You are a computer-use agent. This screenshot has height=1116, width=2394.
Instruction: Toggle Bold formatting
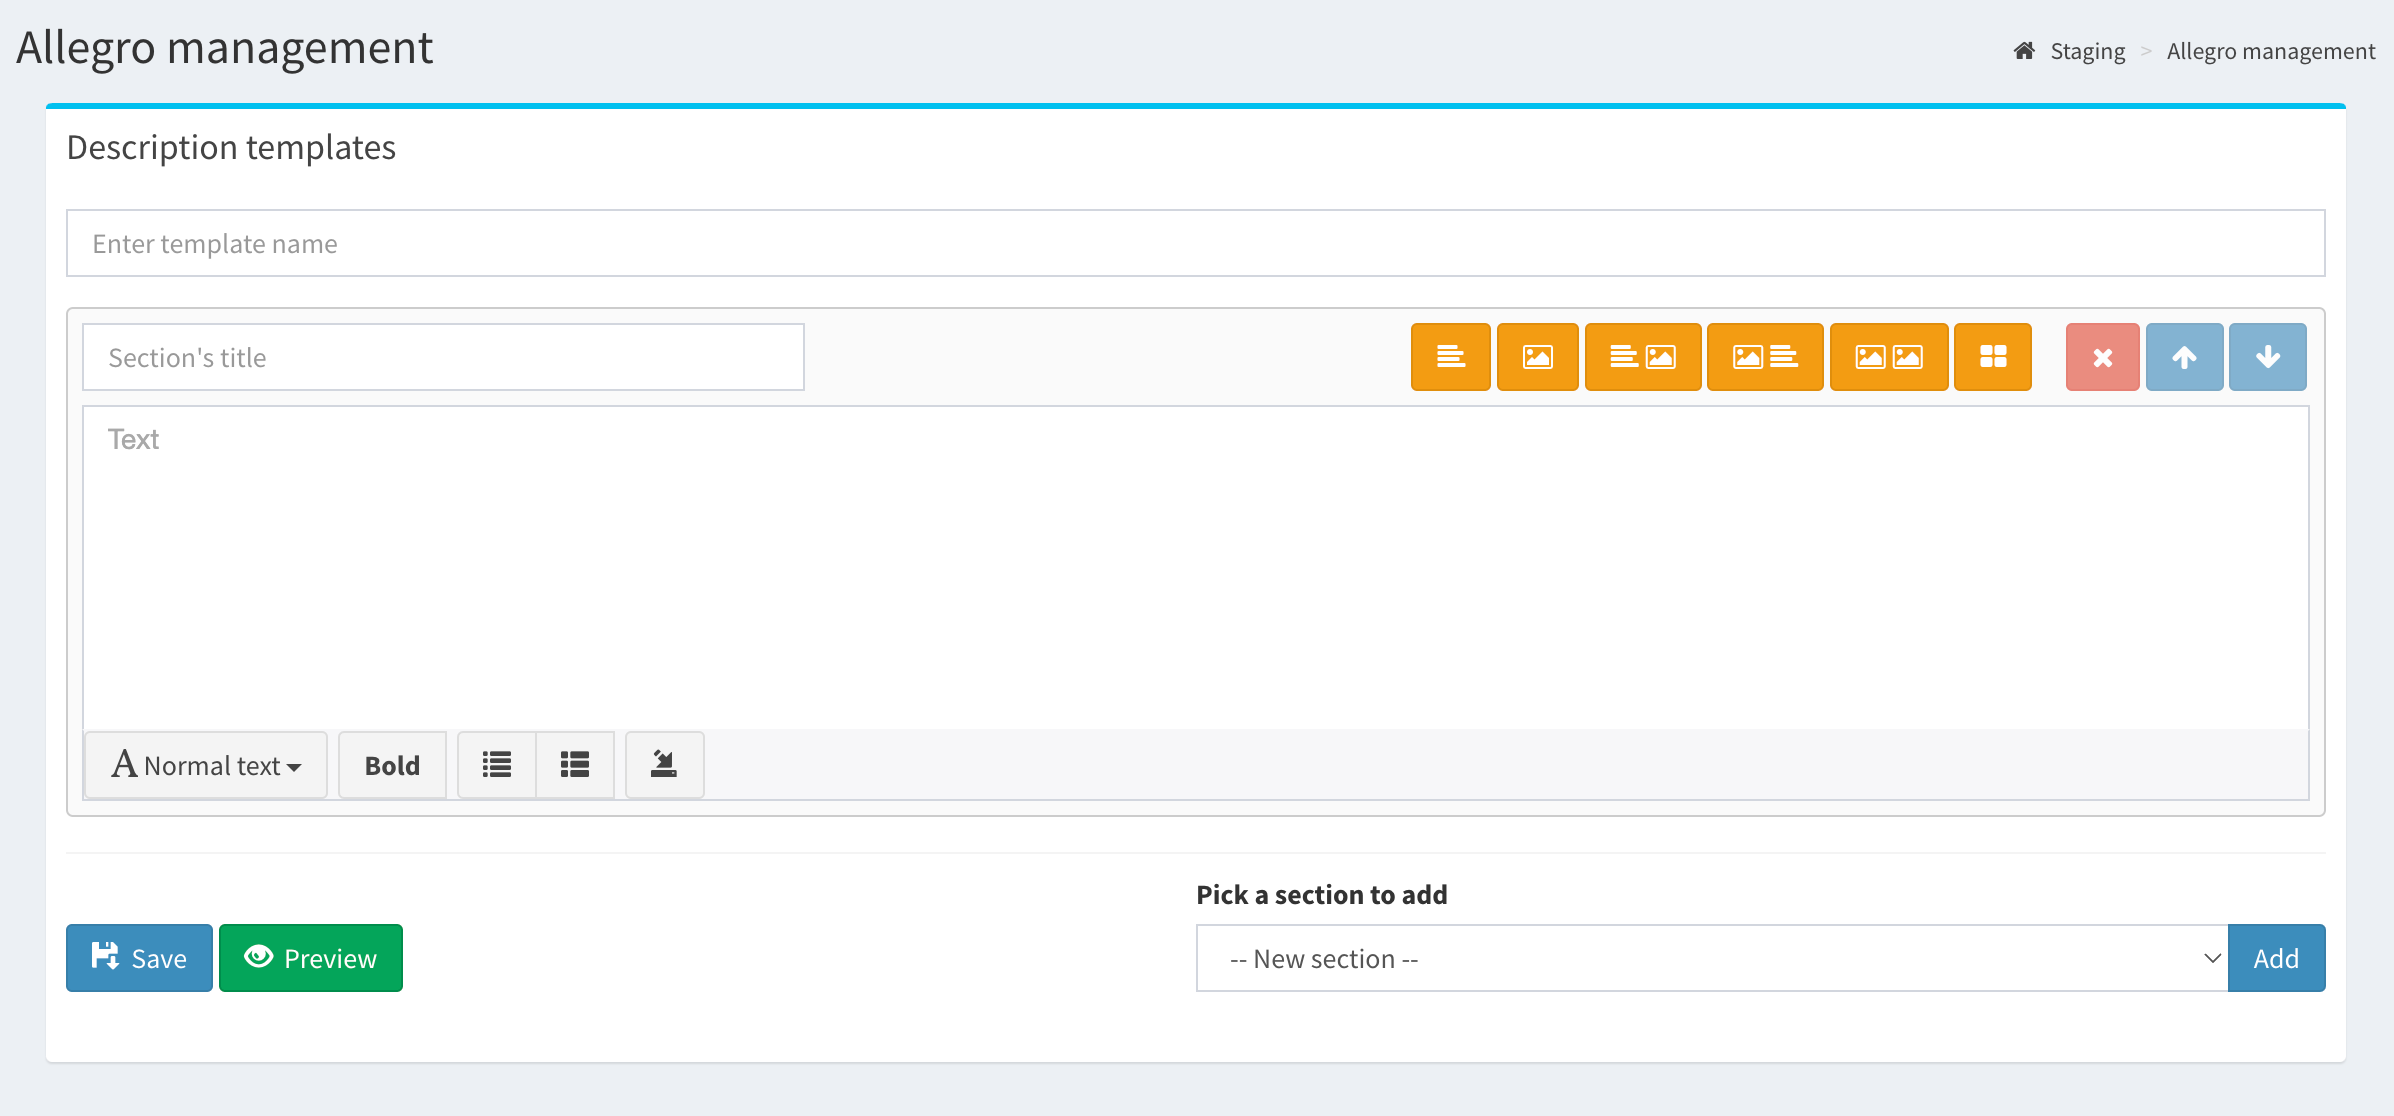(392, 765)
